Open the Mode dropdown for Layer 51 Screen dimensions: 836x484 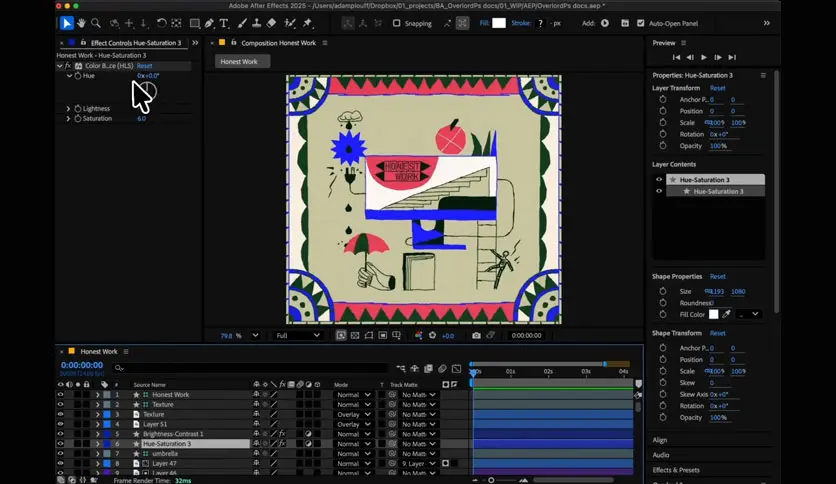(352, 424)
